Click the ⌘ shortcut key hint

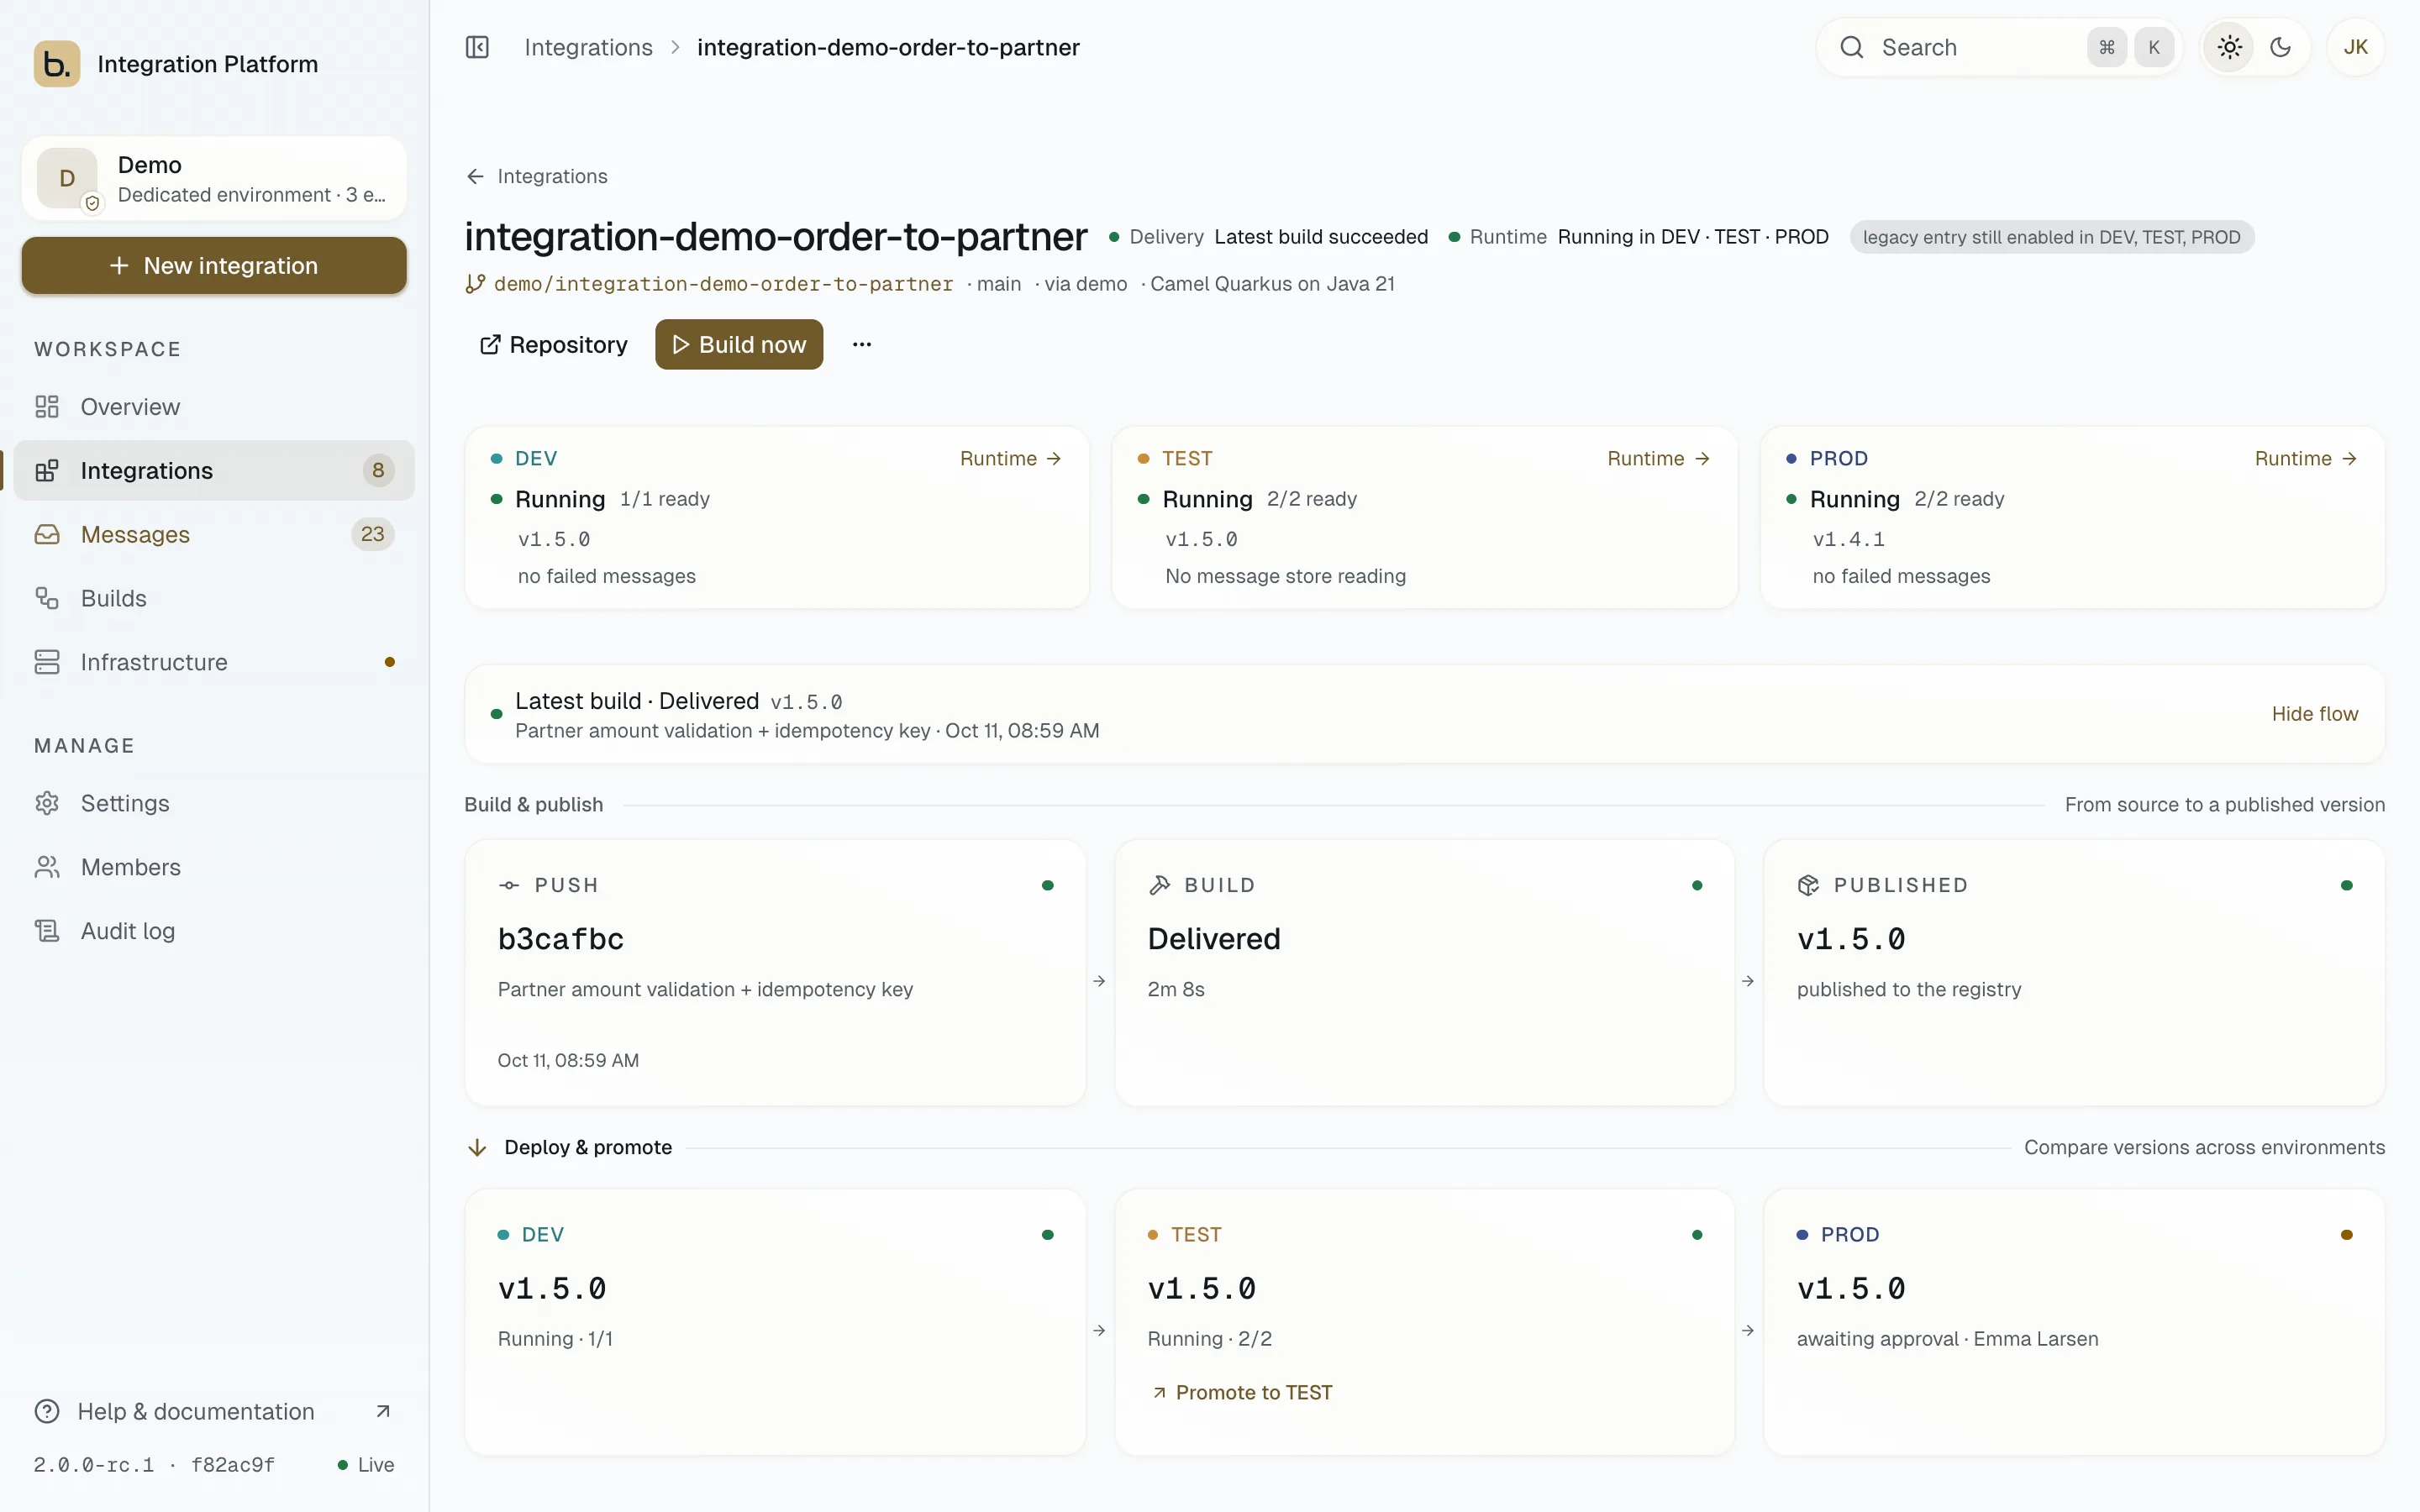pyautogui.click(x=2106, y=47)
